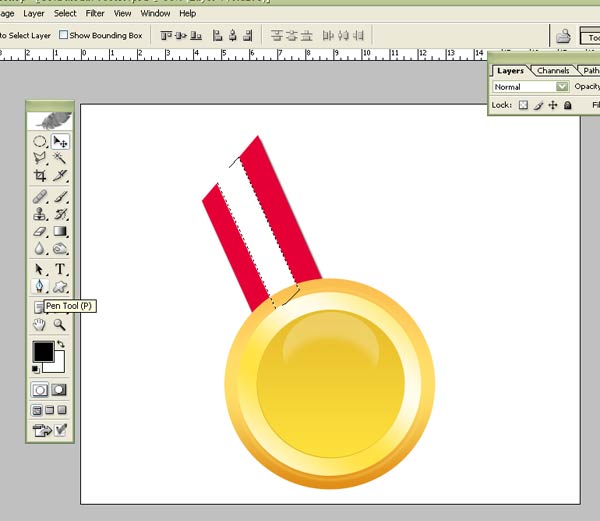Swap foreground and background colors

61,344
